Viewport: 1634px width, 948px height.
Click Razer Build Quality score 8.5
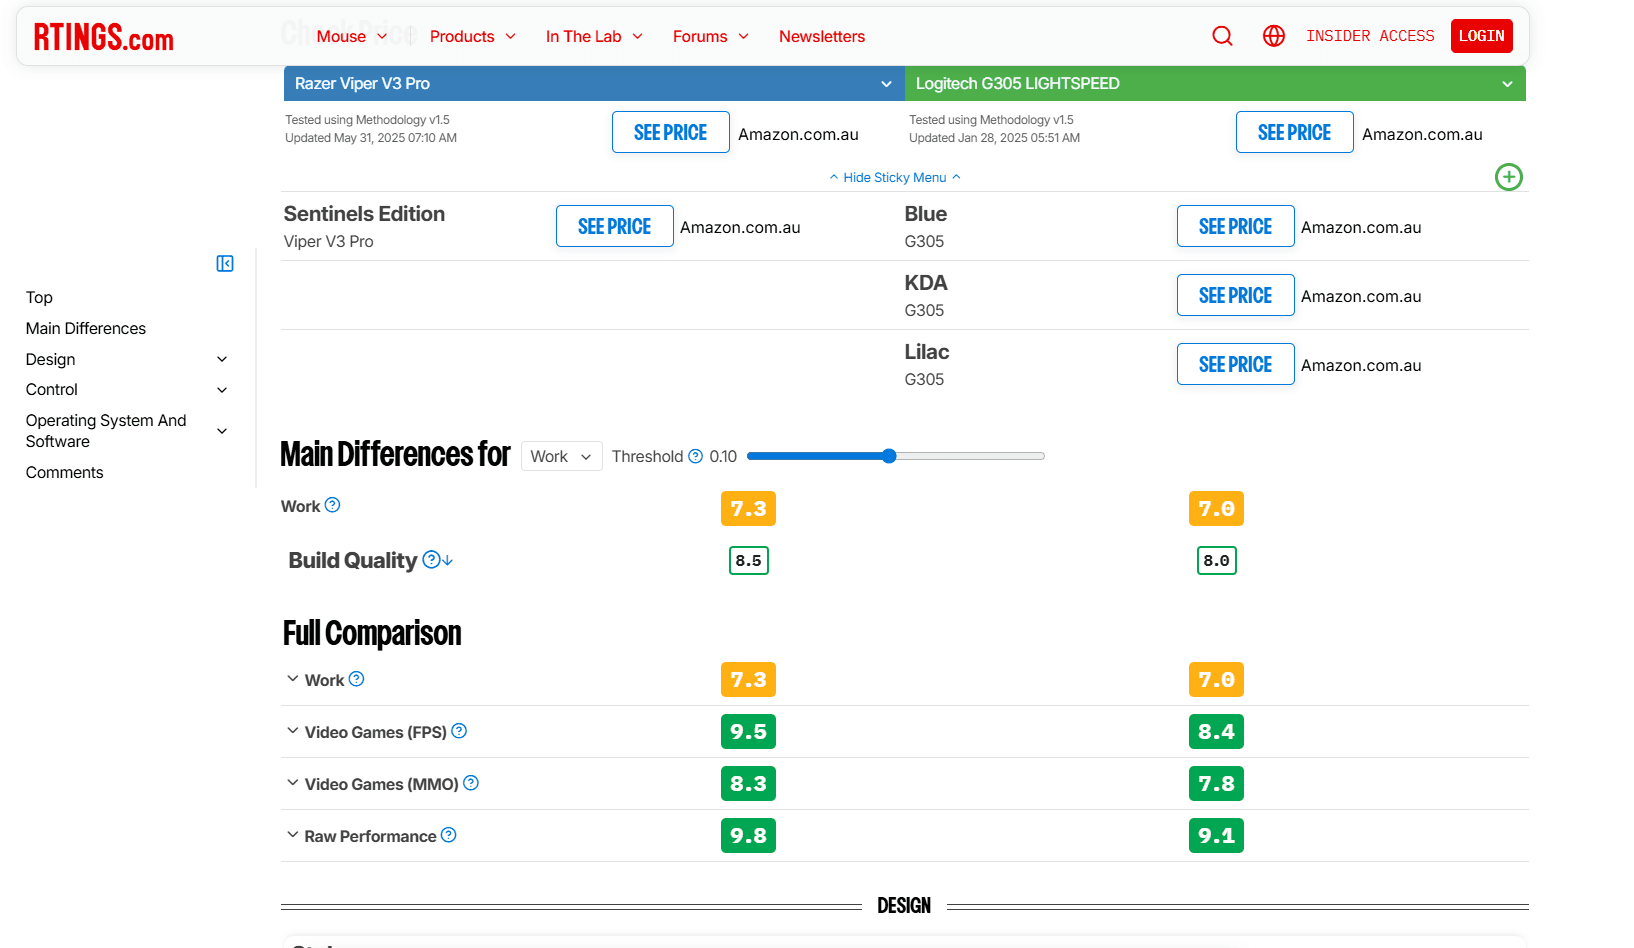click(749, 560)
